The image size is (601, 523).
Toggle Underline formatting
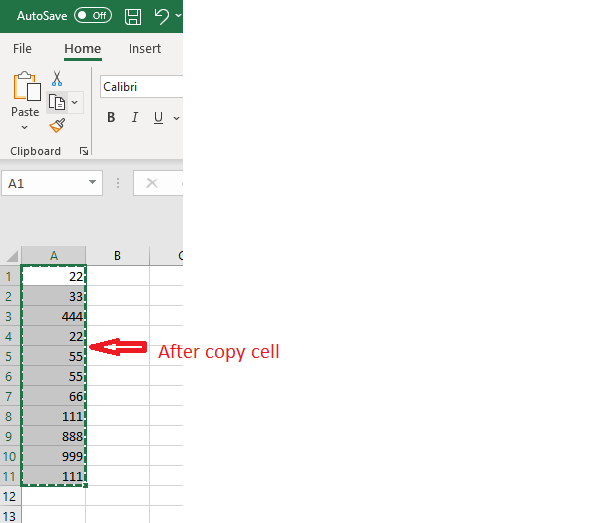(x=158, y=117)
